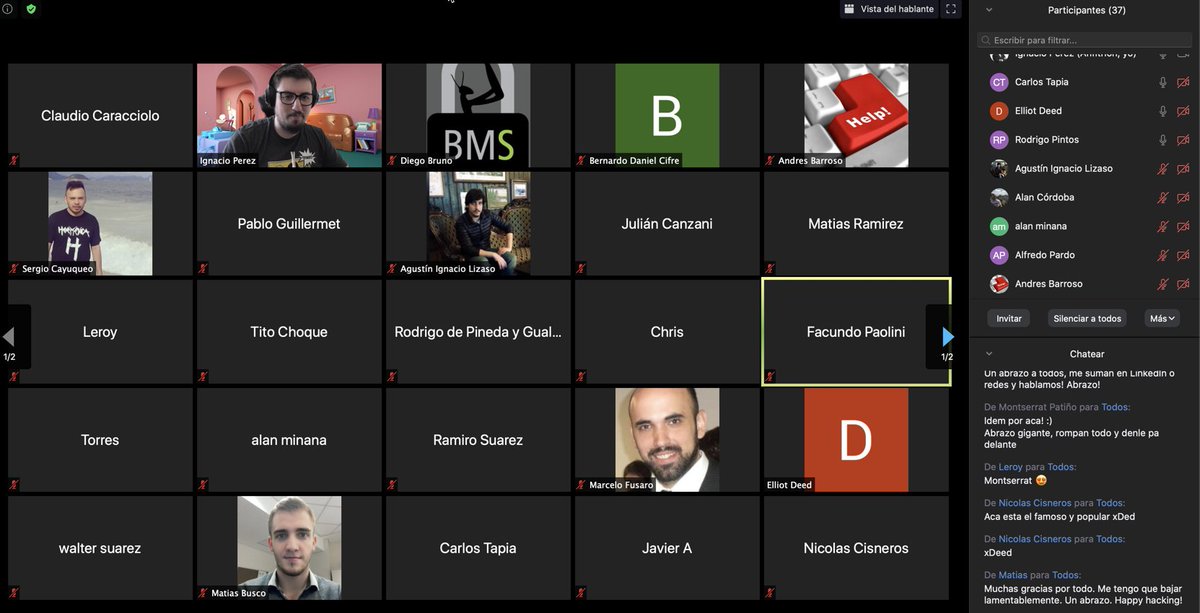The height and width of the screenshot is (613, 1200).
Task: Toggle Carlos Tapia's microphone icon
Action: [1163, 82]
